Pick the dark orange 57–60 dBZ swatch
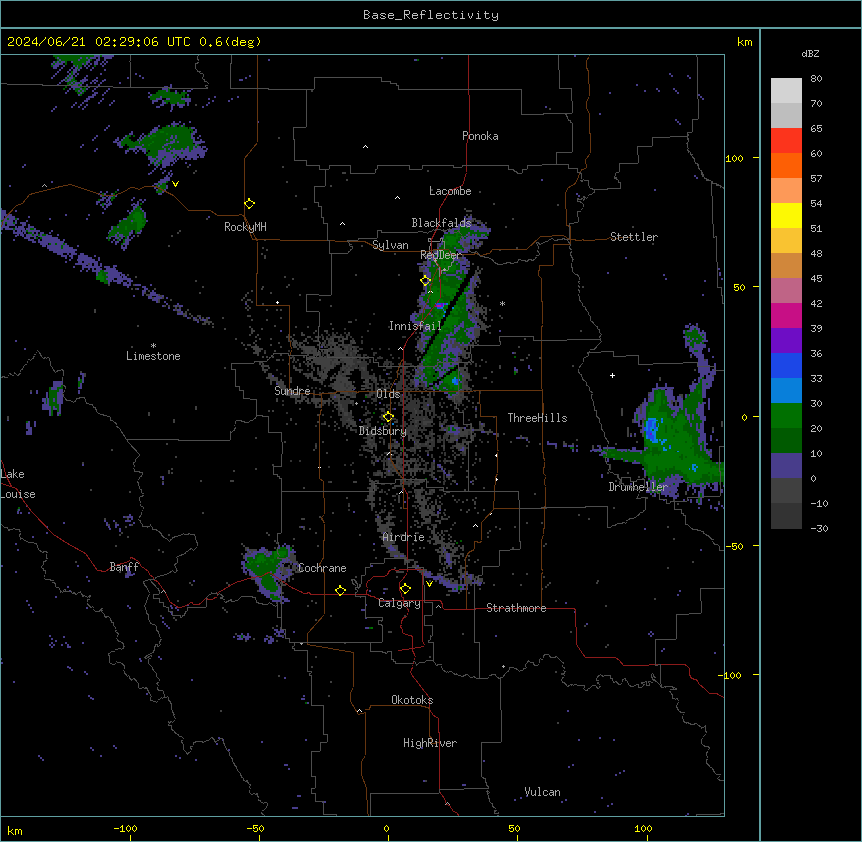Image resolution: width=862 pixels, height=842 pixels. [x=786, y=165]
